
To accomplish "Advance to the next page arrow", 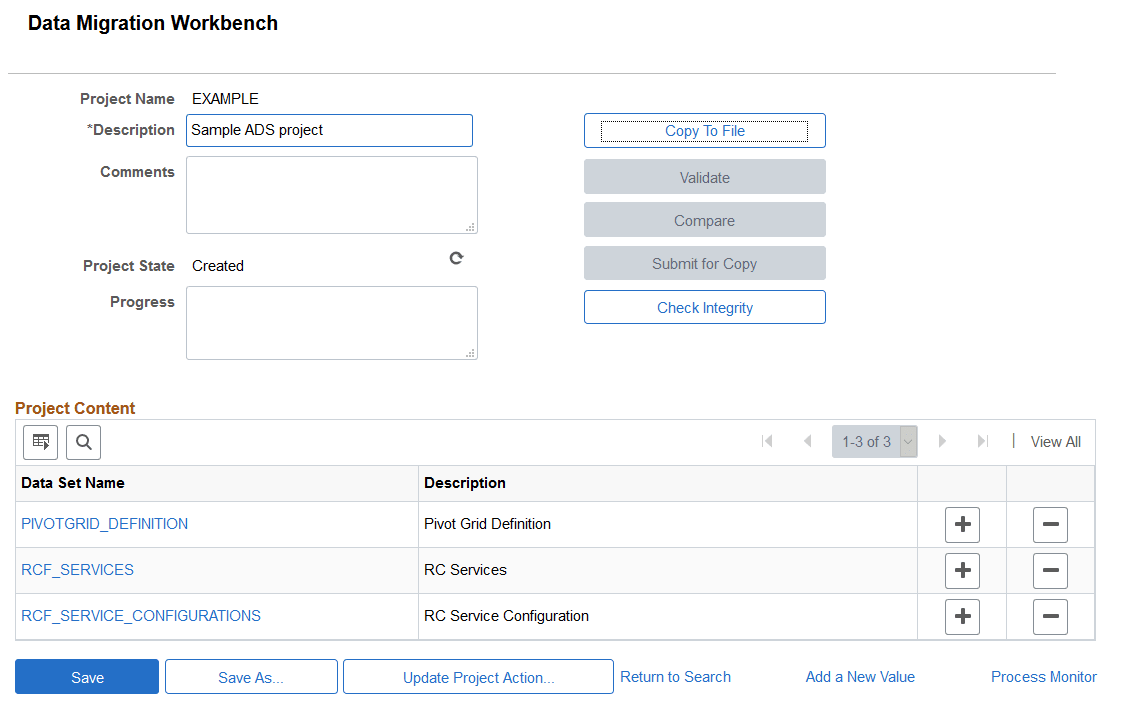I will pyautogui.click(x=942, y=441).
